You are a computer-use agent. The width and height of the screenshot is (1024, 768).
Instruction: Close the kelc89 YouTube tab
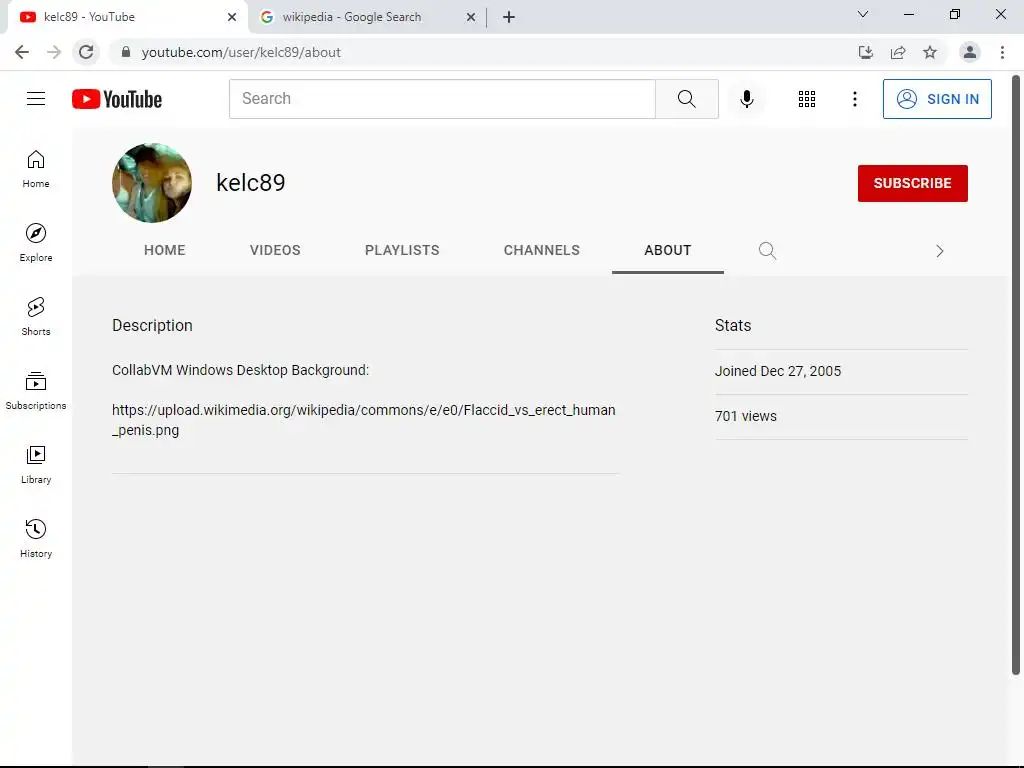click(232, 17)
